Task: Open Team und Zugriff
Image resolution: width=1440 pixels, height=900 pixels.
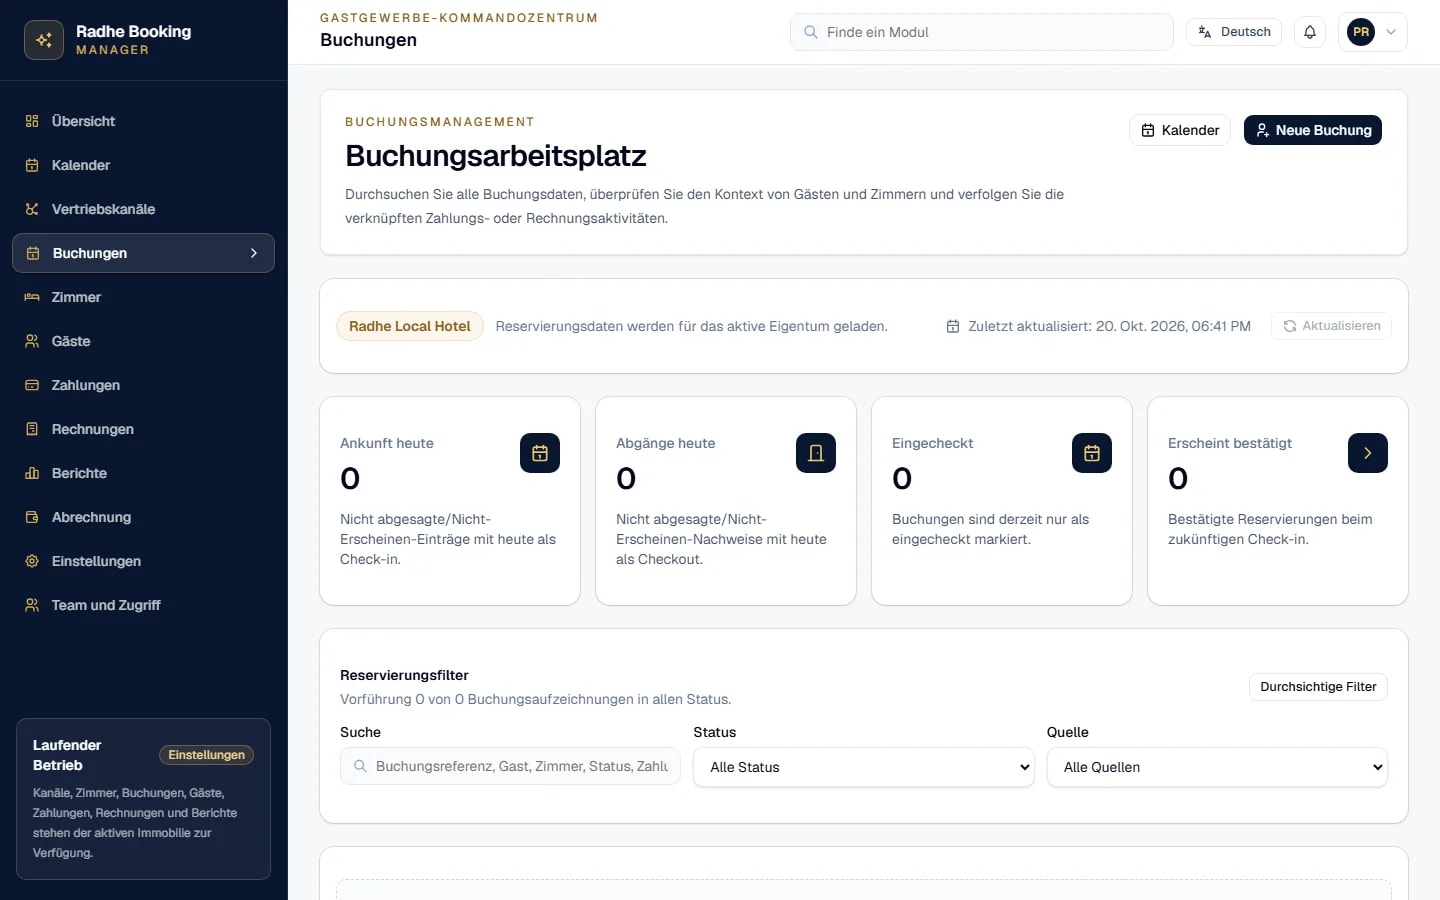Action: [x=143, y=605]
